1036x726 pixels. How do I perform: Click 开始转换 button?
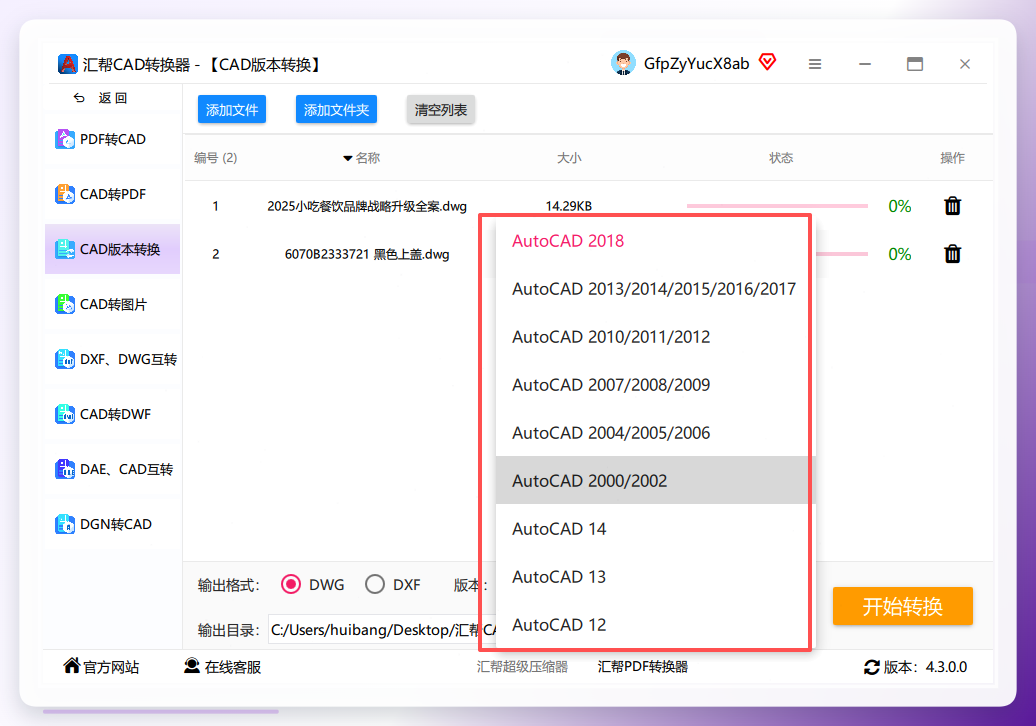(x=903, y=606)
